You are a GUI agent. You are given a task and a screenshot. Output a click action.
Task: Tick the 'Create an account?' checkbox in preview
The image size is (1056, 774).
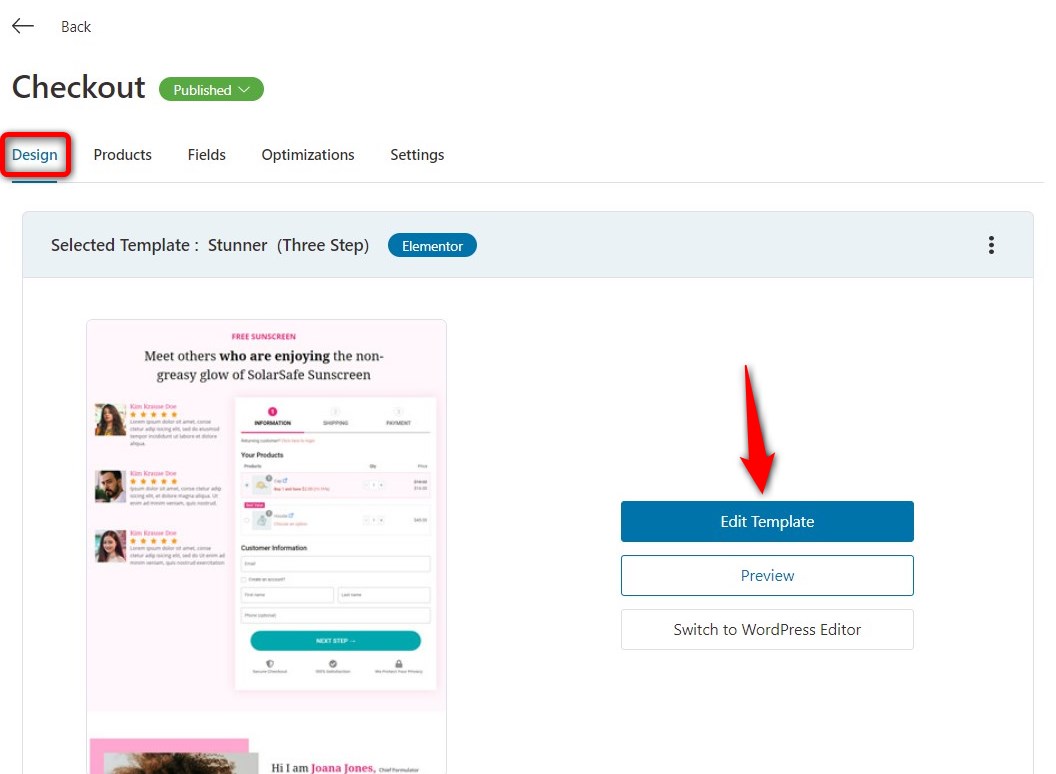point(243,580)
